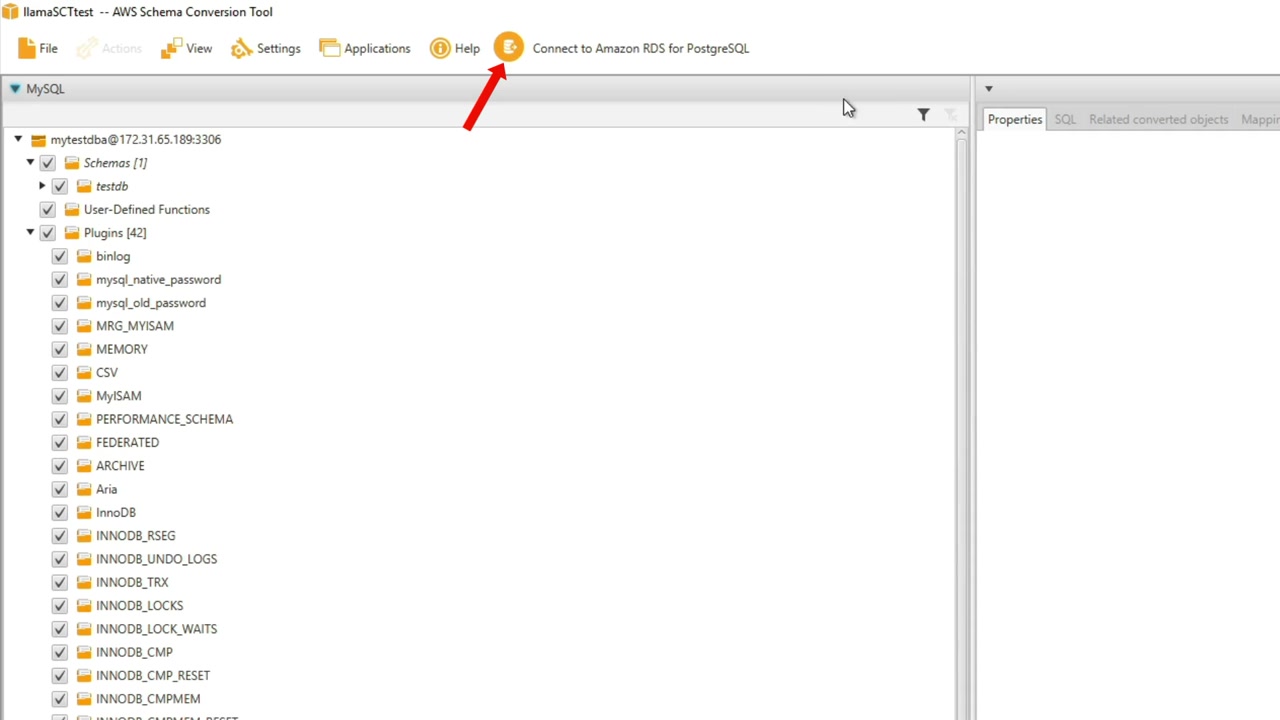Open the File menu
Viewport: 1280px width, 720px height.
[37, 48]
